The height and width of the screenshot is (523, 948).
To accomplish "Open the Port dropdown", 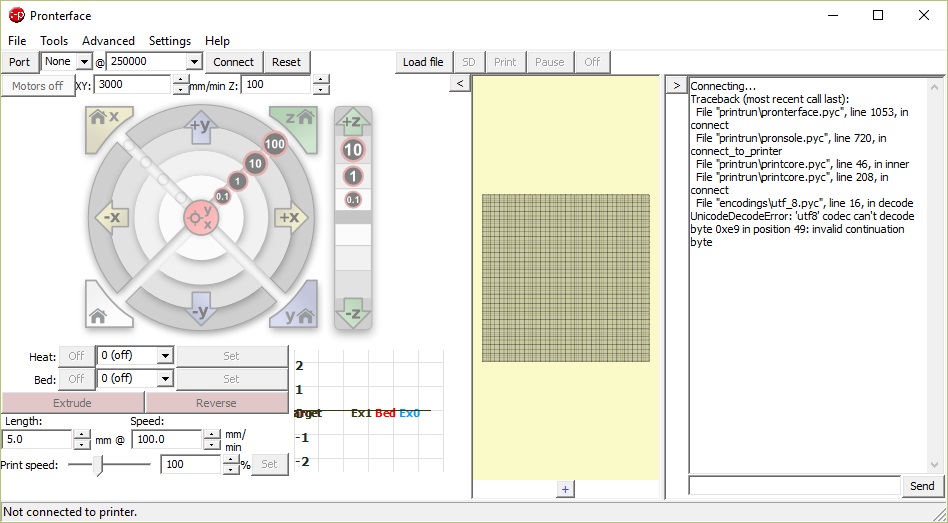I will pos(84,62).
